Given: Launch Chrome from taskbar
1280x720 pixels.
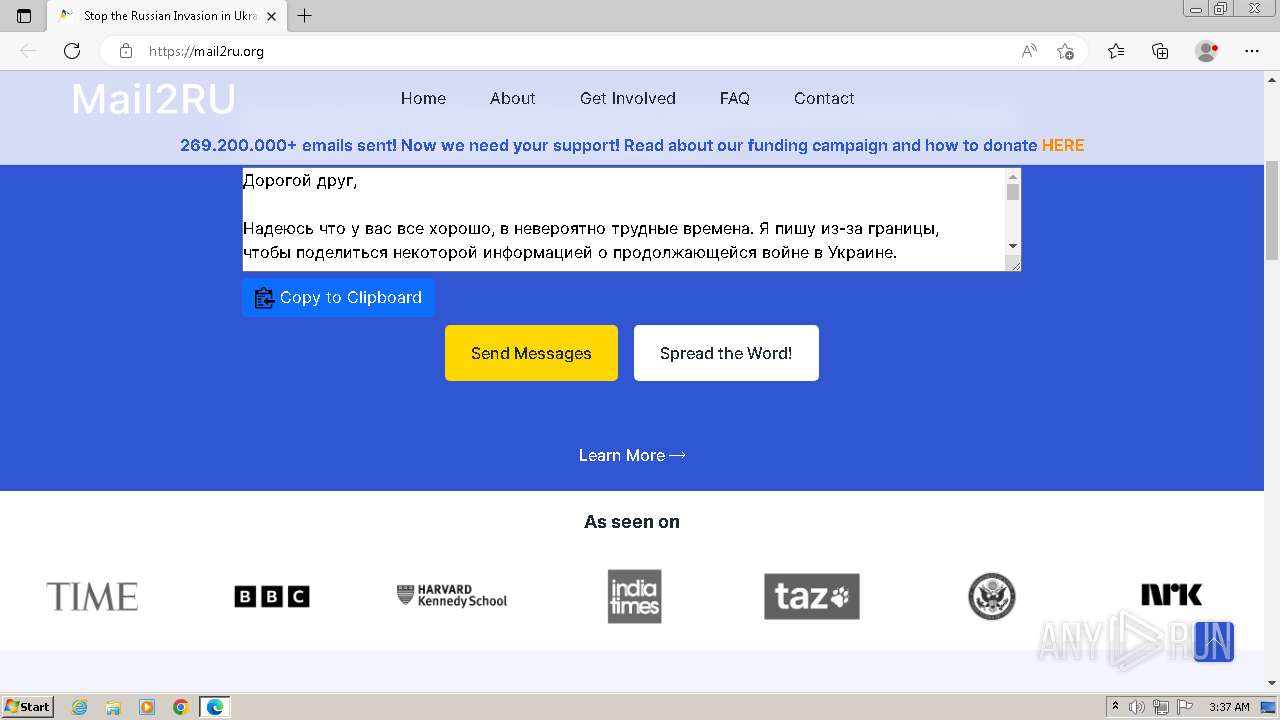Looking at the screenshot, I should (181, 707).
